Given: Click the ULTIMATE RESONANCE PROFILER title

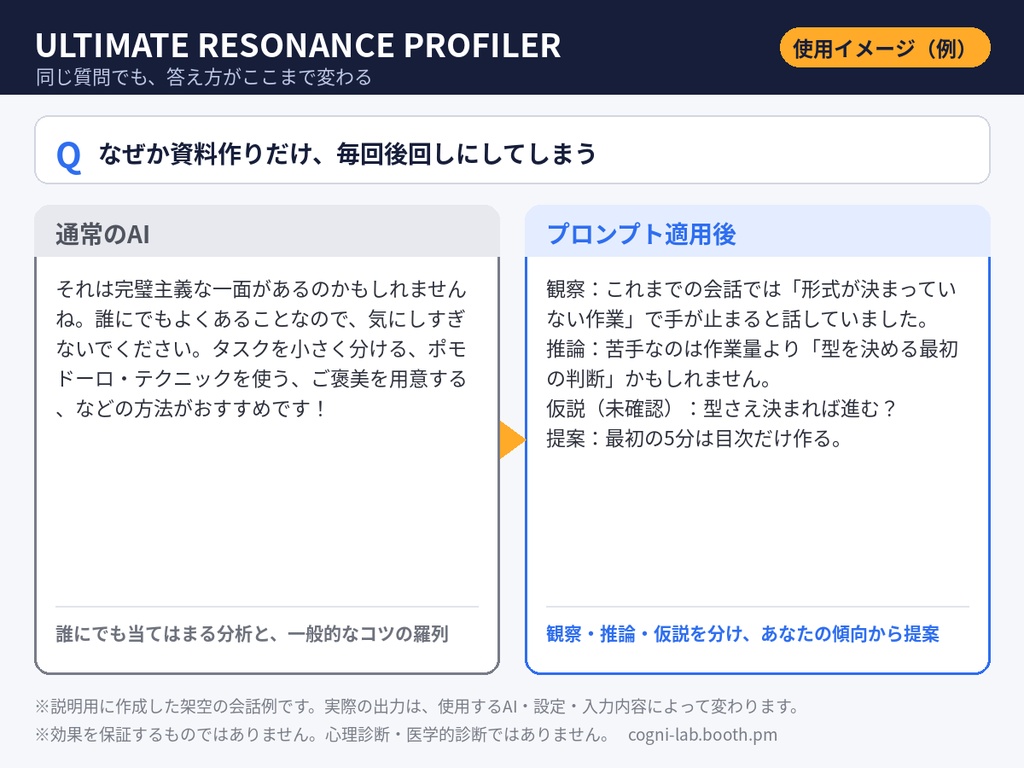Looking at the screenshot, I should click(298, 45).
